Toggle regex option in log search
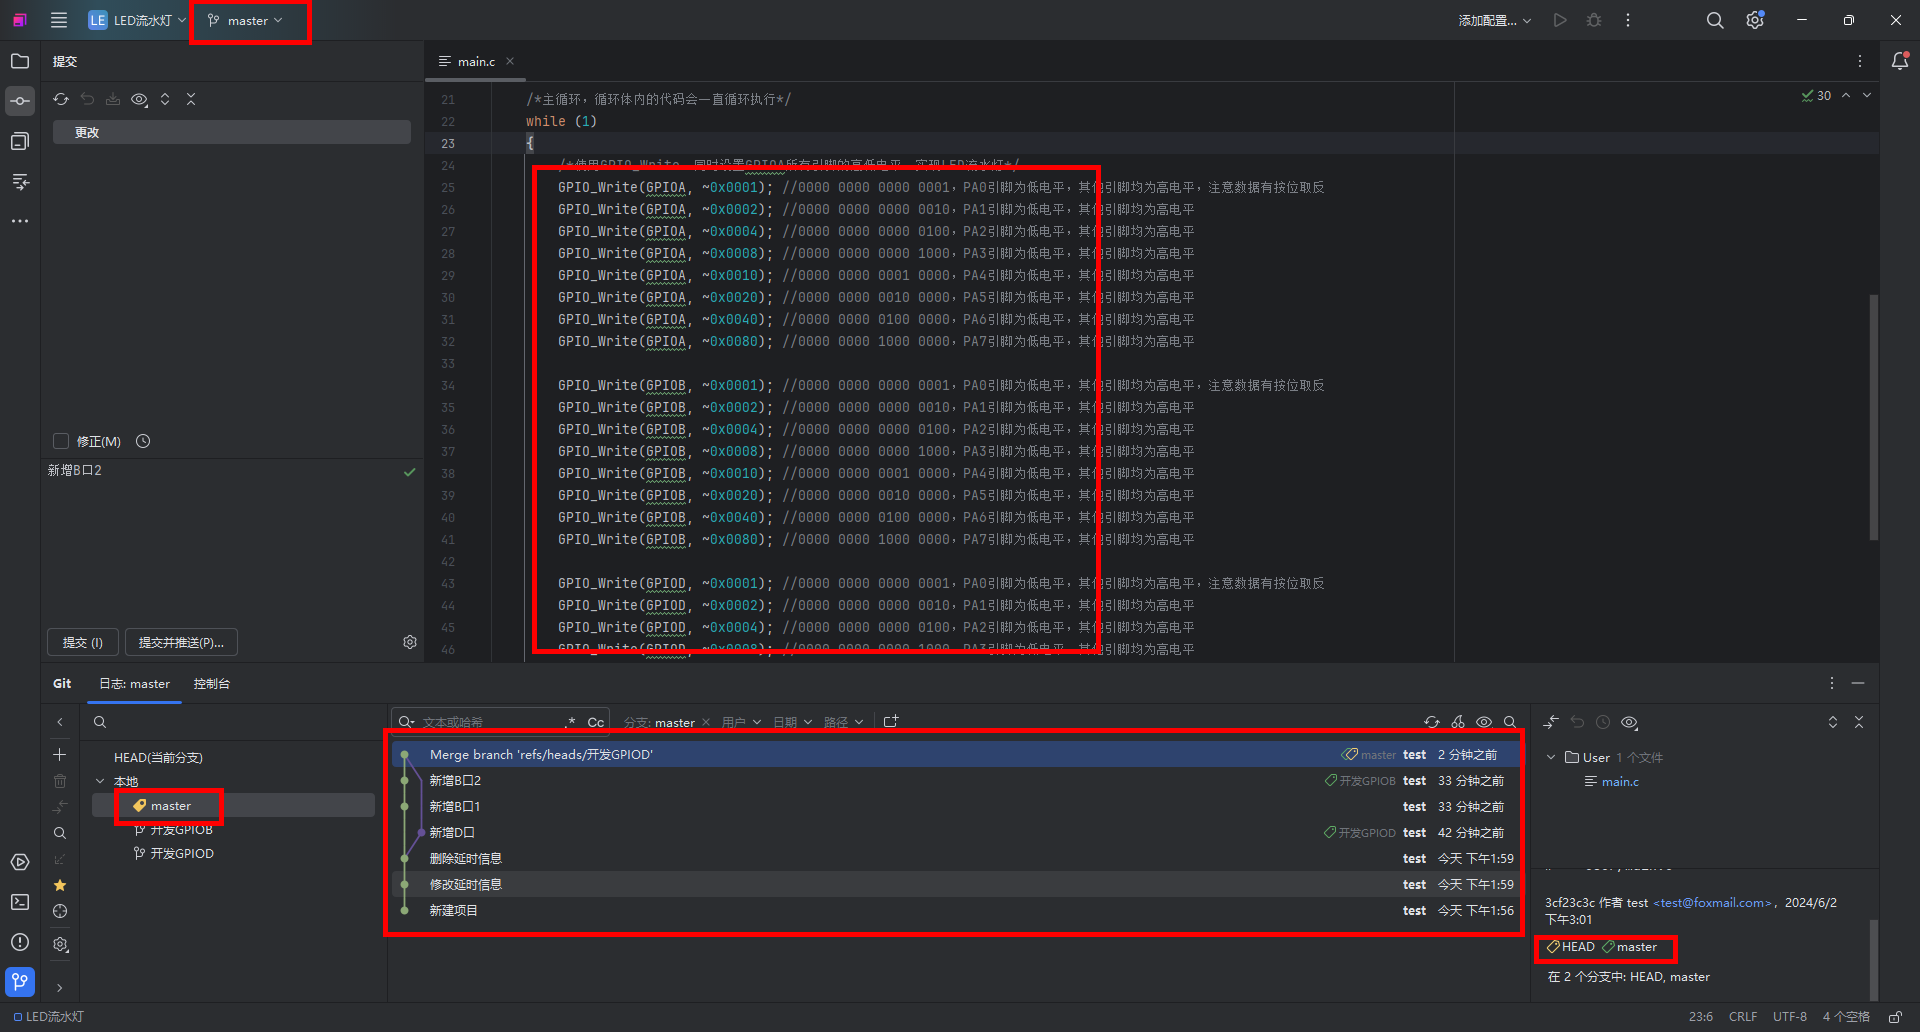Image resolution: width=1920 pixels, height=1032 pixels. tap(571, 722)
